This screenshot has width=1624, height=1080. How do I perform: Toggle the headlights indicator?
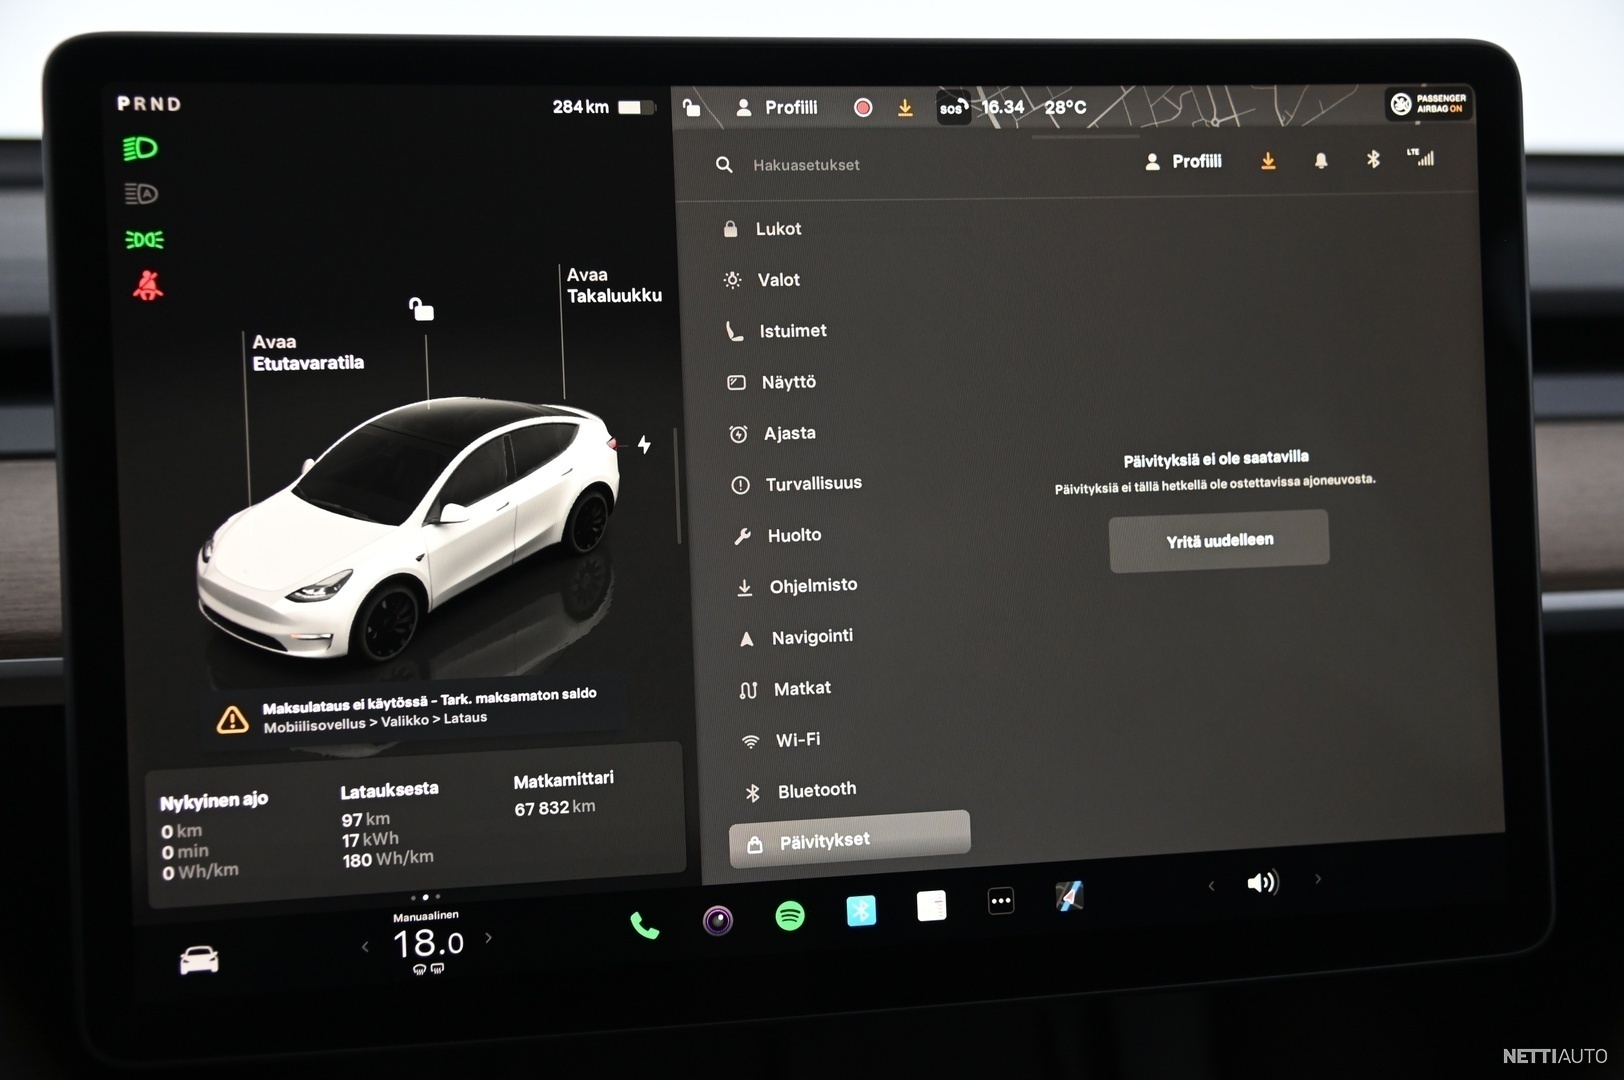coord(141,149)
